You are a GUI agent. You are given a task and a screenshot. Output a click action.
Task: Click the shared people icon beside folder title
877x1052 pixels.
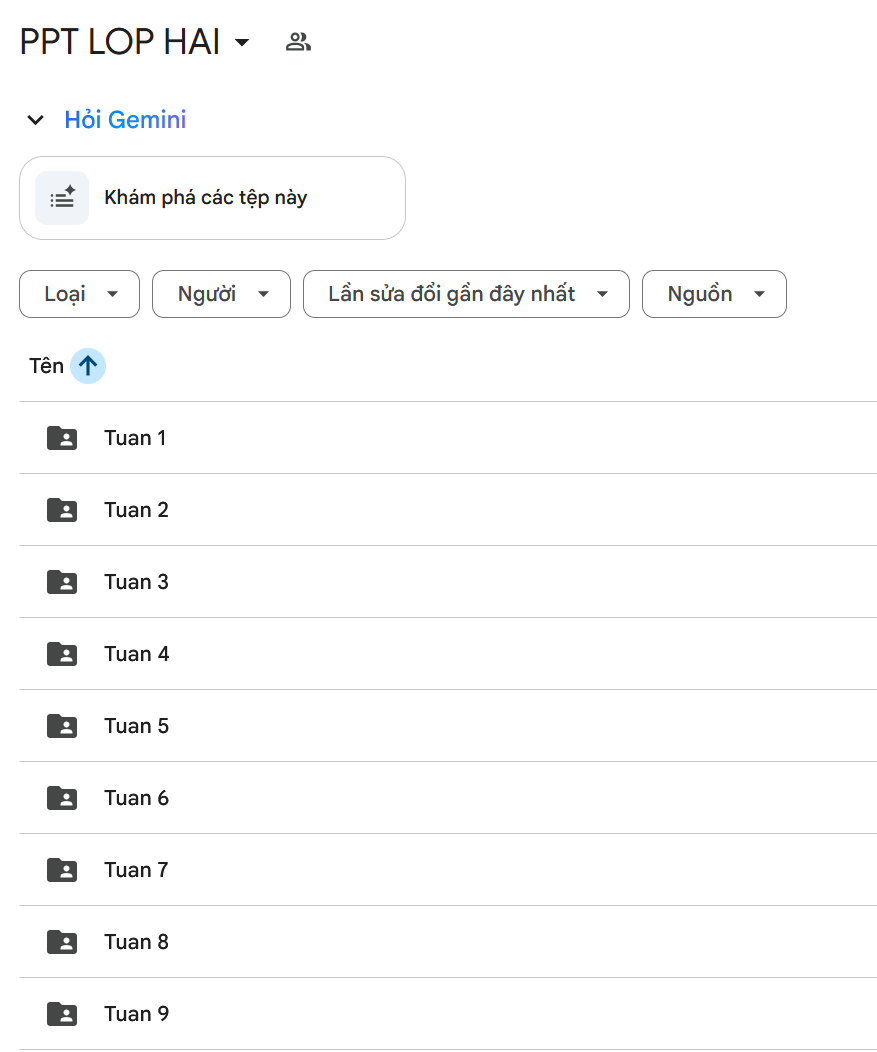(298, 42)
